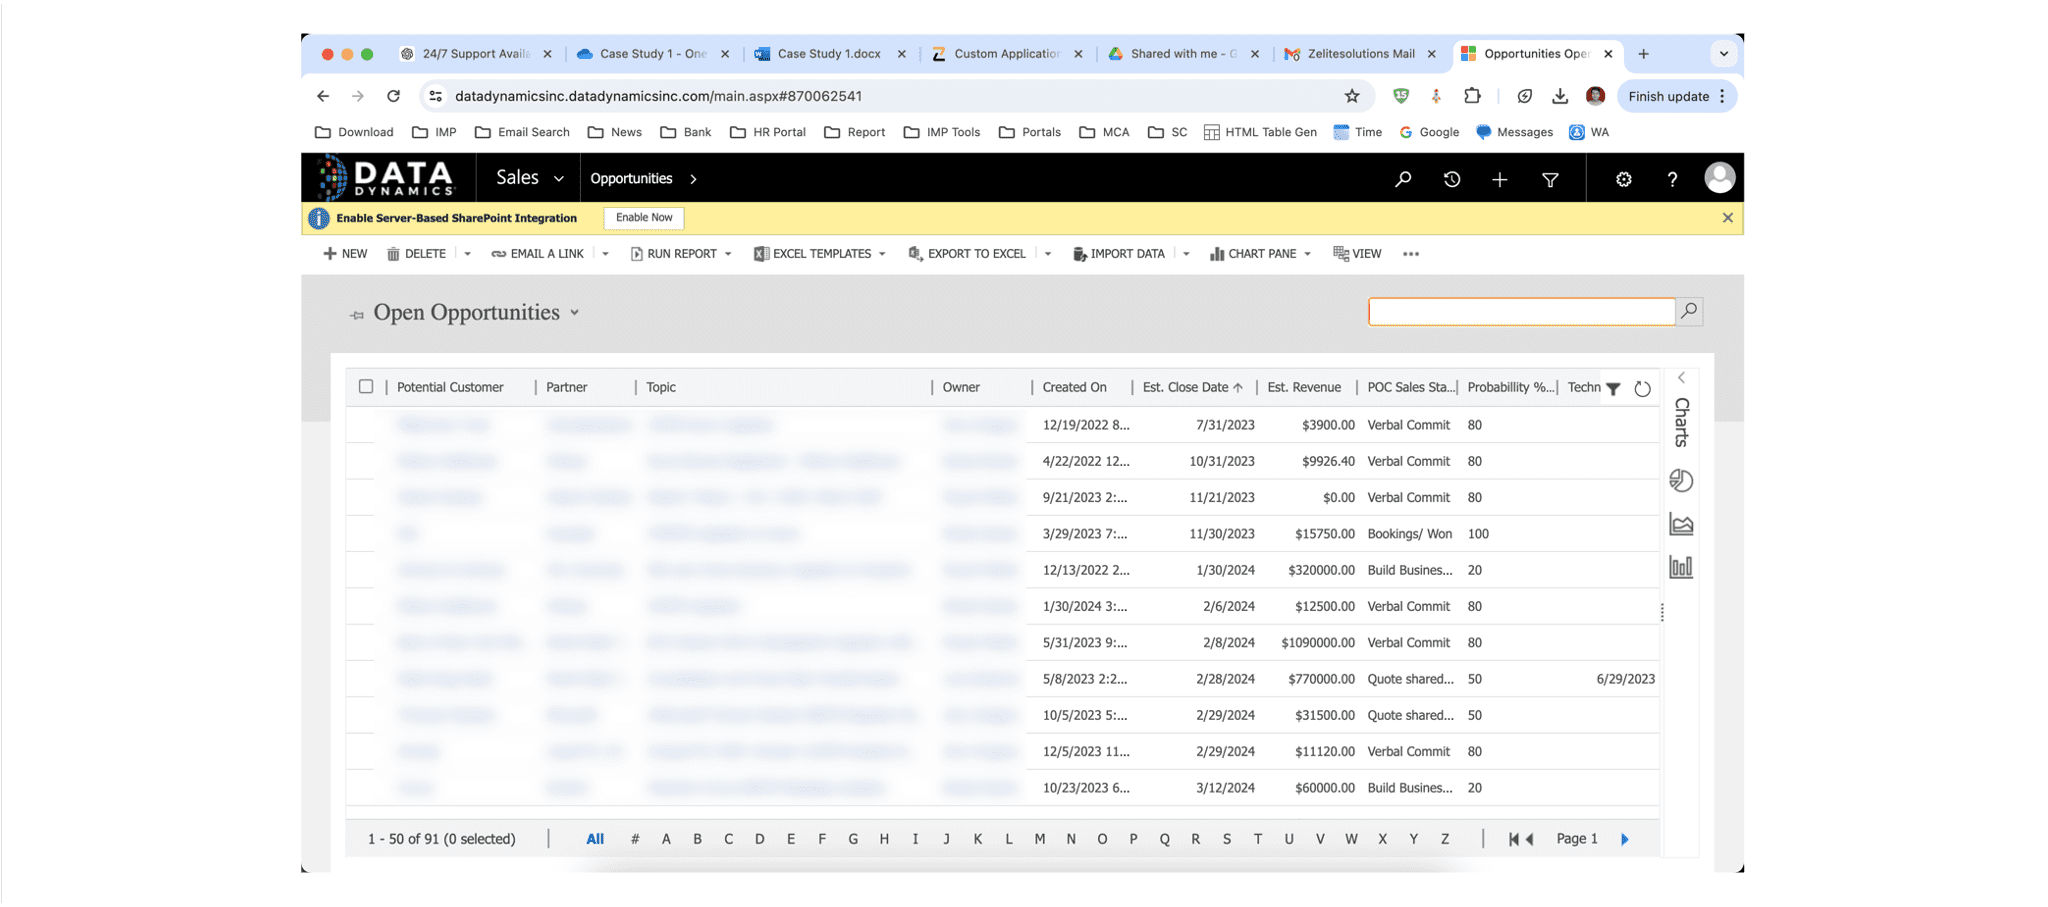The image size is (2048, 907).
Task: Open browser downloads icon
Action: click(1559, 96)
